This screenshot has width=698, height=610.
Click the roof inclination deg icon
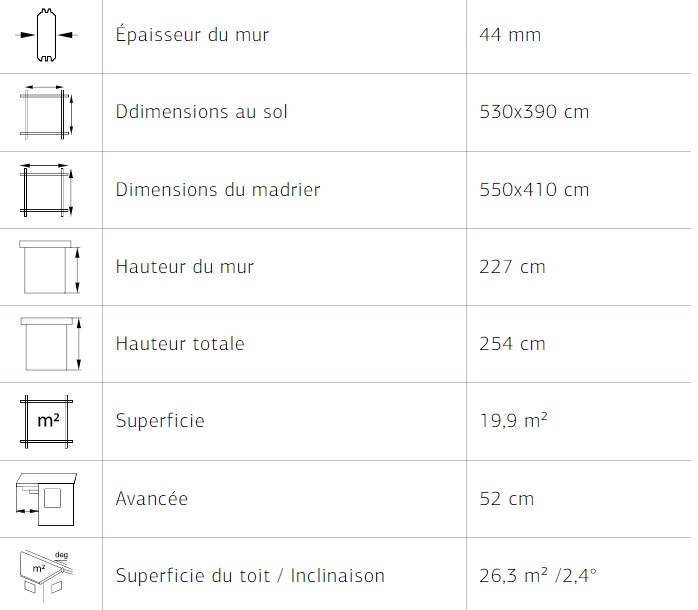46,572
